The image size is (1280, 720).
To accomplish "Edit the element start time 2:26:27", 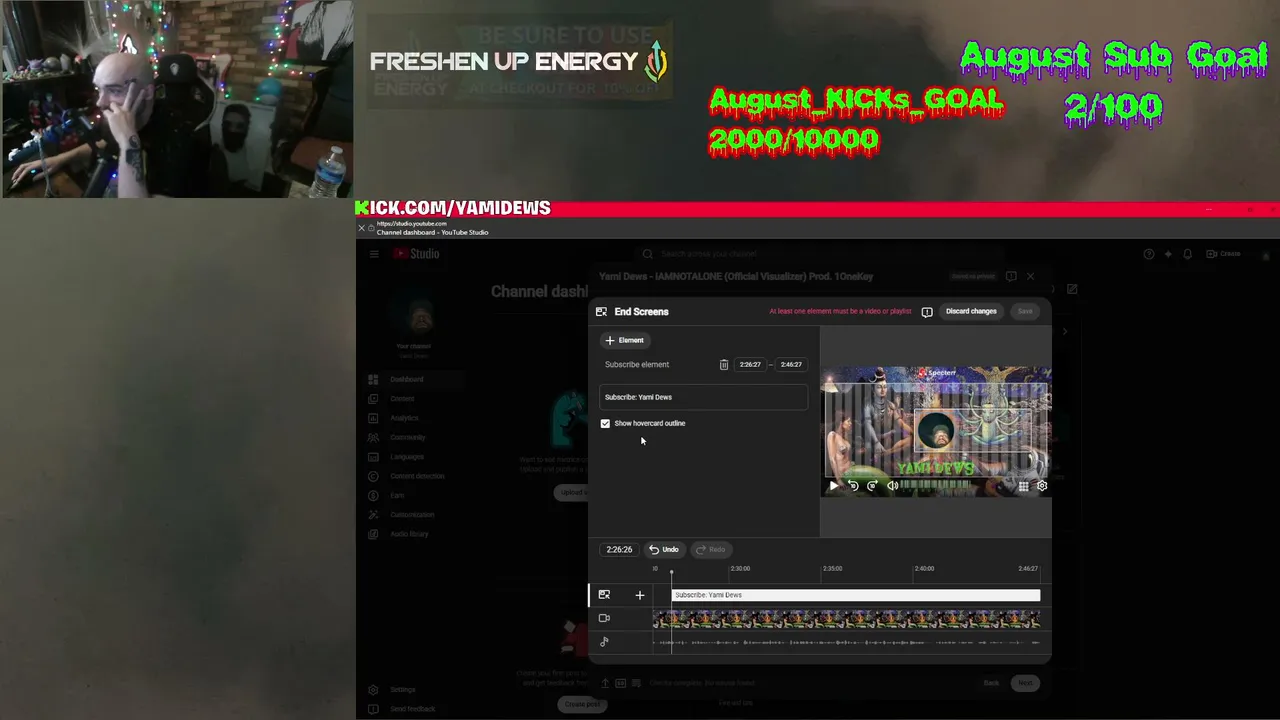I will click(750, 365).
